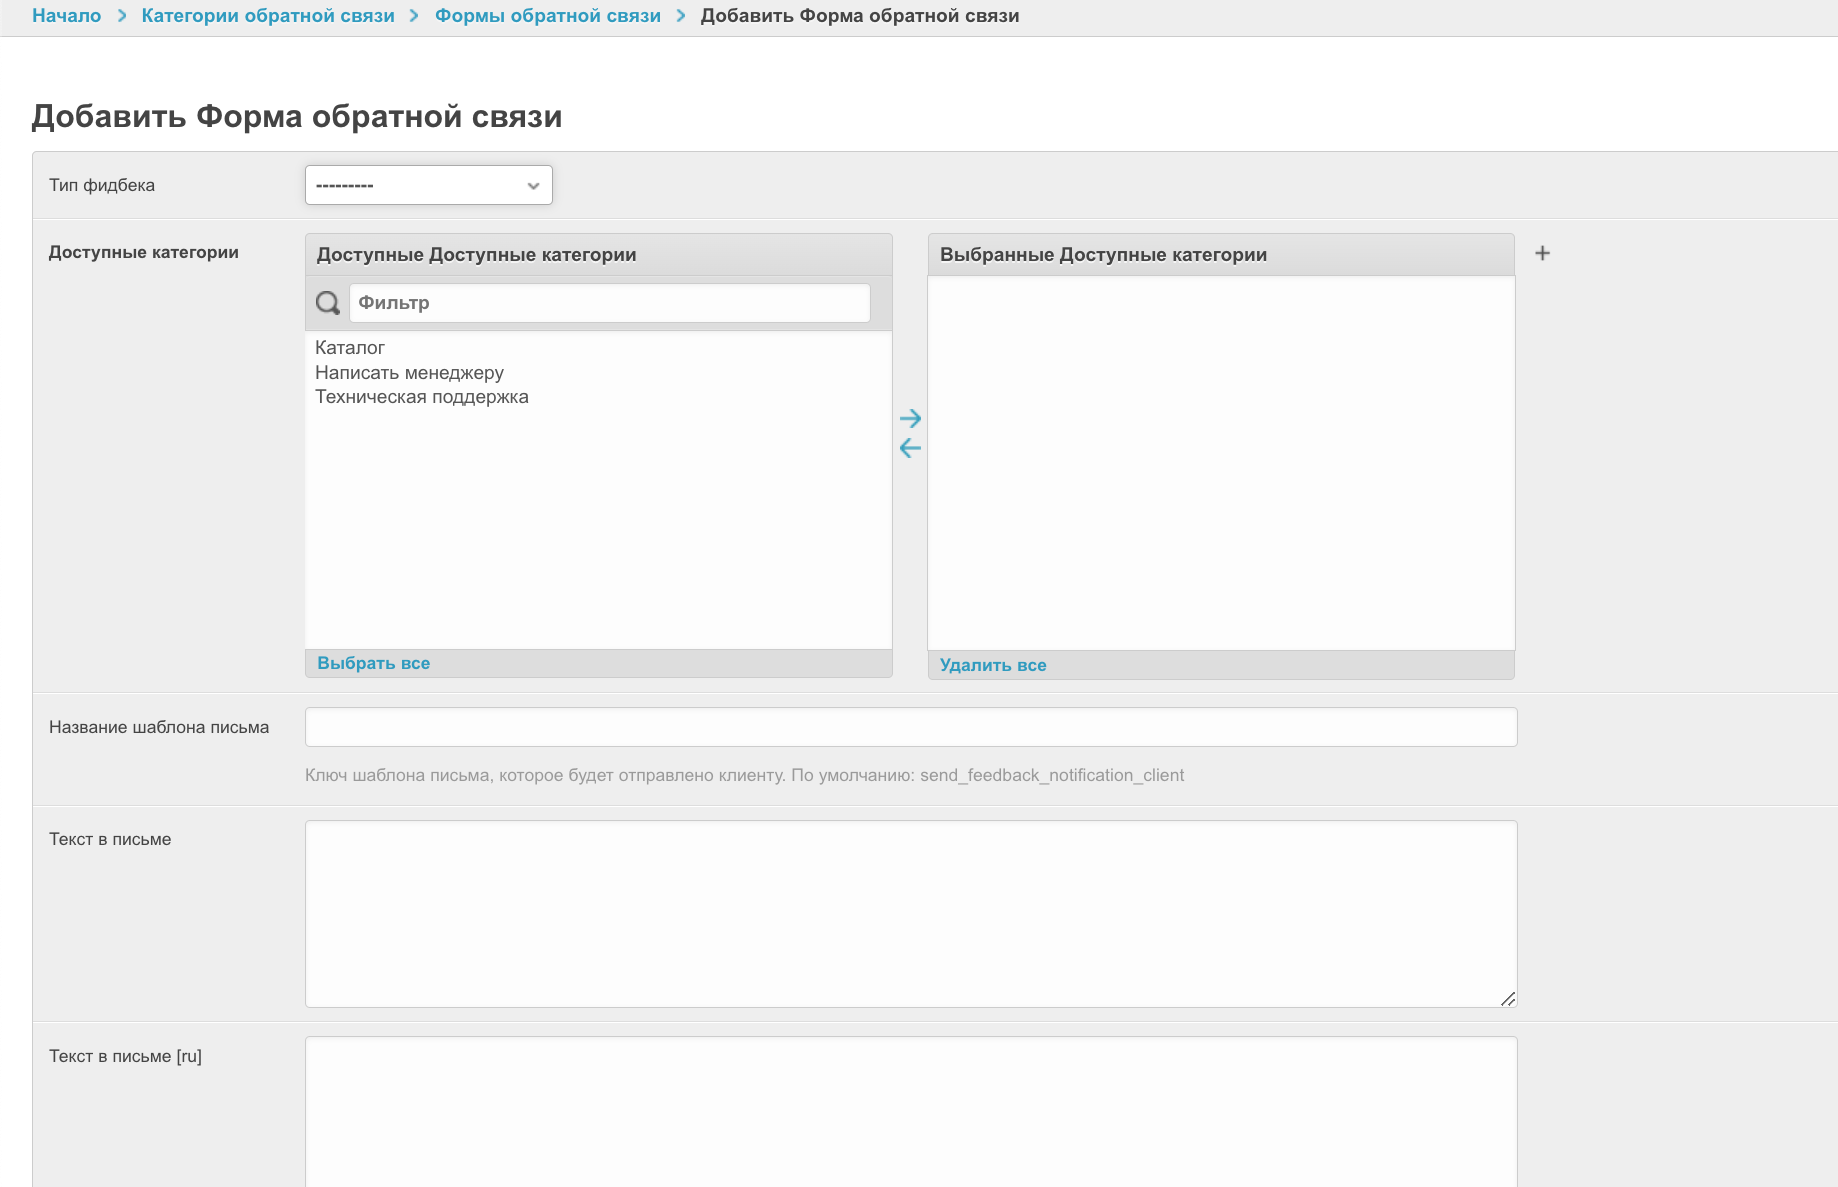Go to Начало breadcrumb
Screen dimensions: 1838x1187
(66, 16)
